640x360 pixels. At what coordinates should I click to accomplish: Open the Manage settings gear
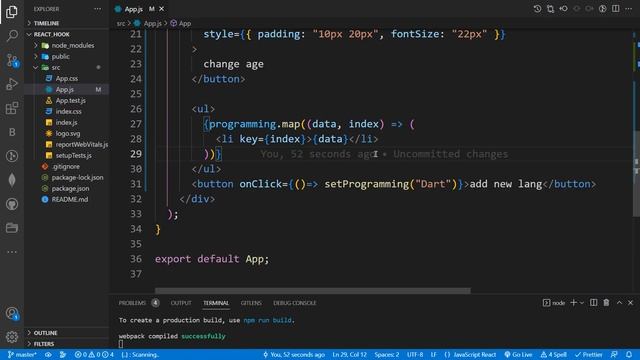click(x=12, y=337)
